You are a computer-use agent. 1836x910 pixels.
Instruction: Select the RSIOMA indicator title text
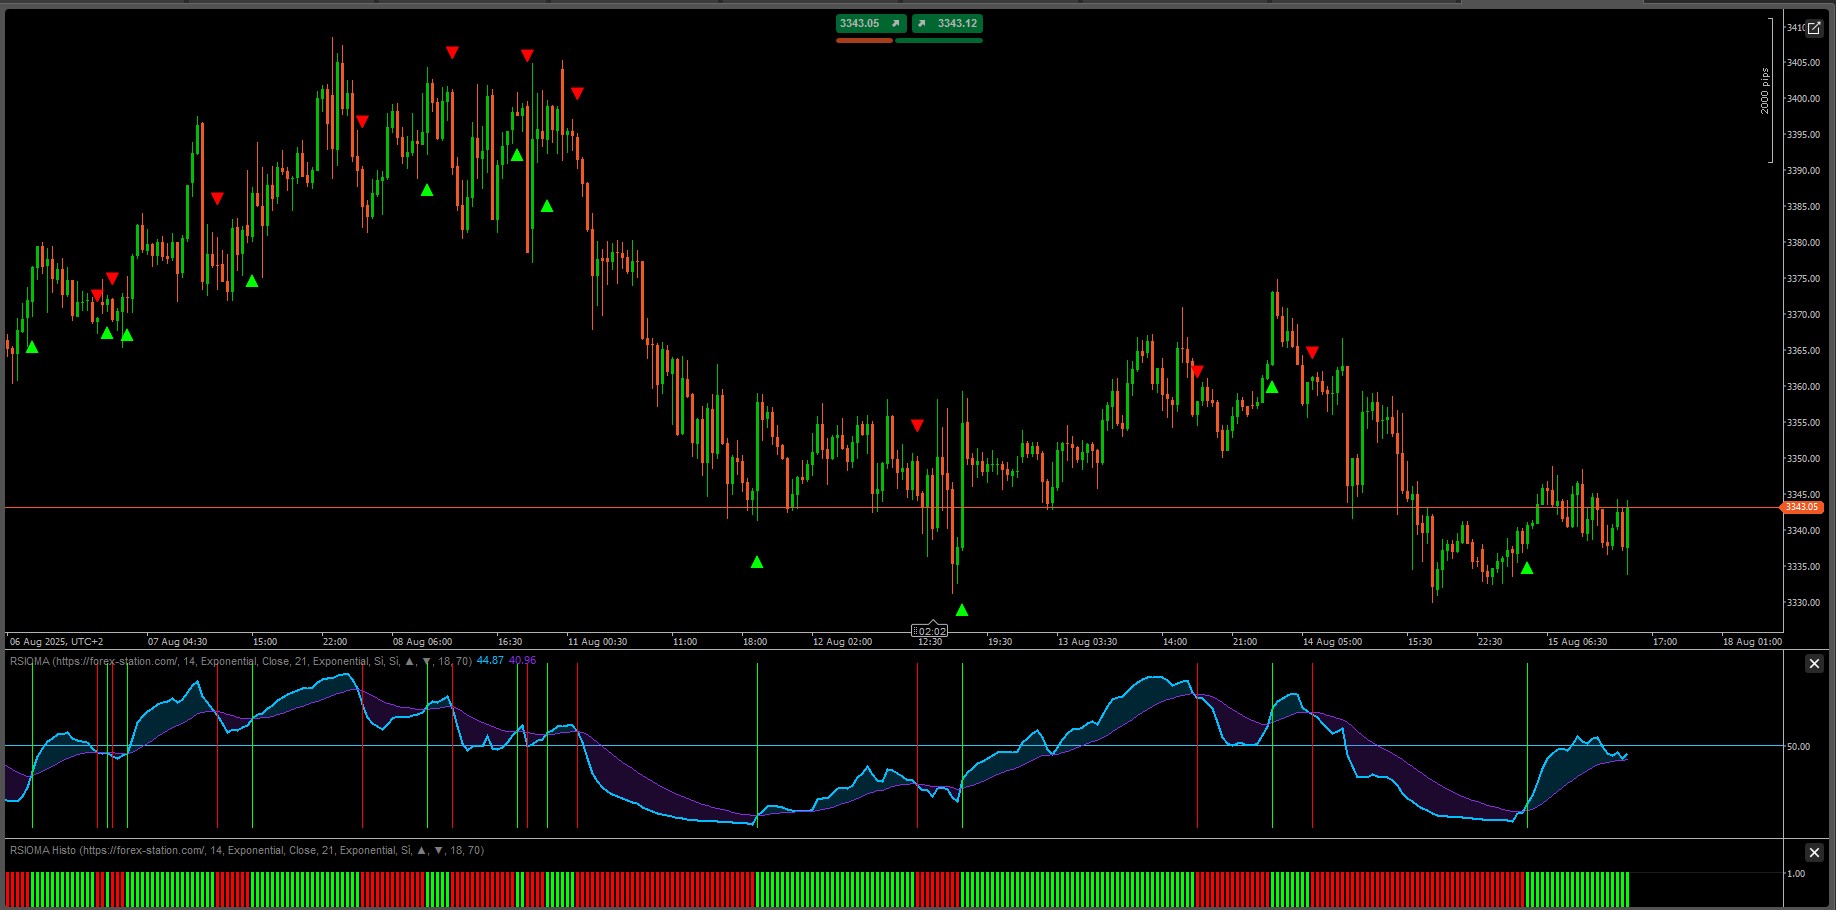click(241, 661)
